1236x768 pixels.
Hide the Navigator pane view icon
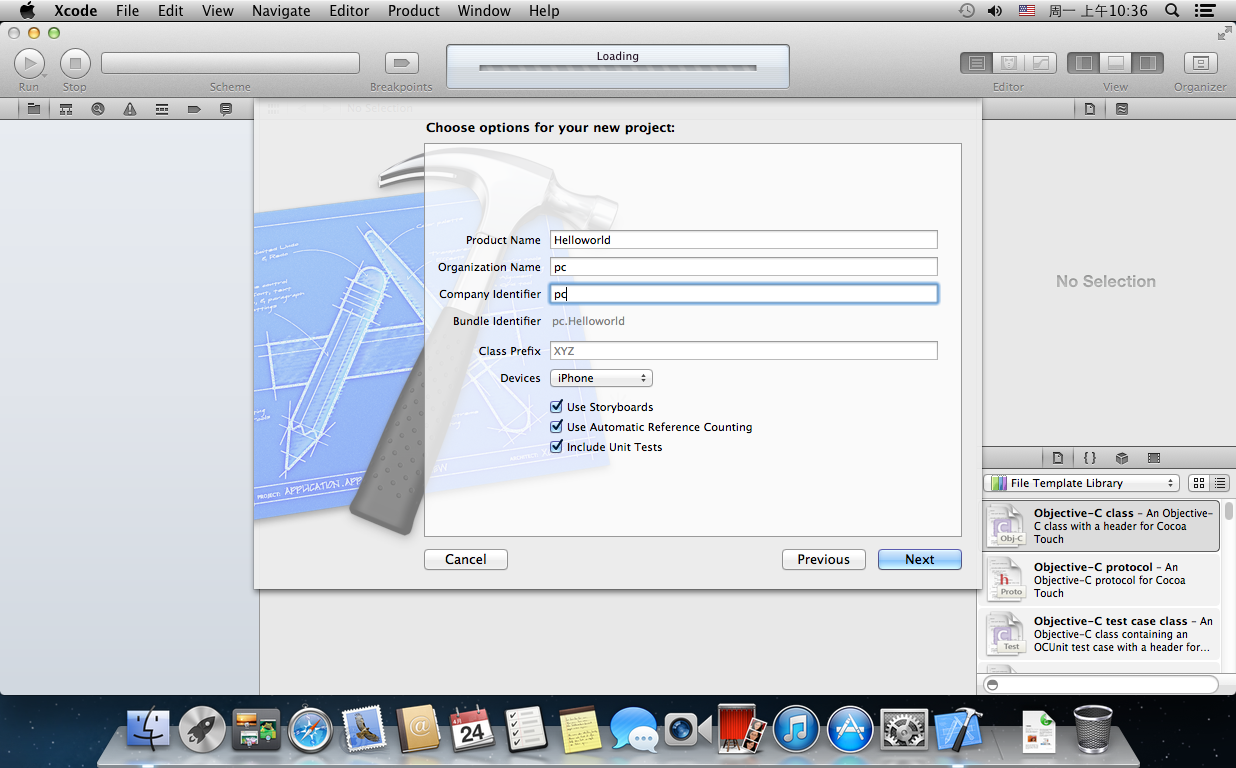1083,63
